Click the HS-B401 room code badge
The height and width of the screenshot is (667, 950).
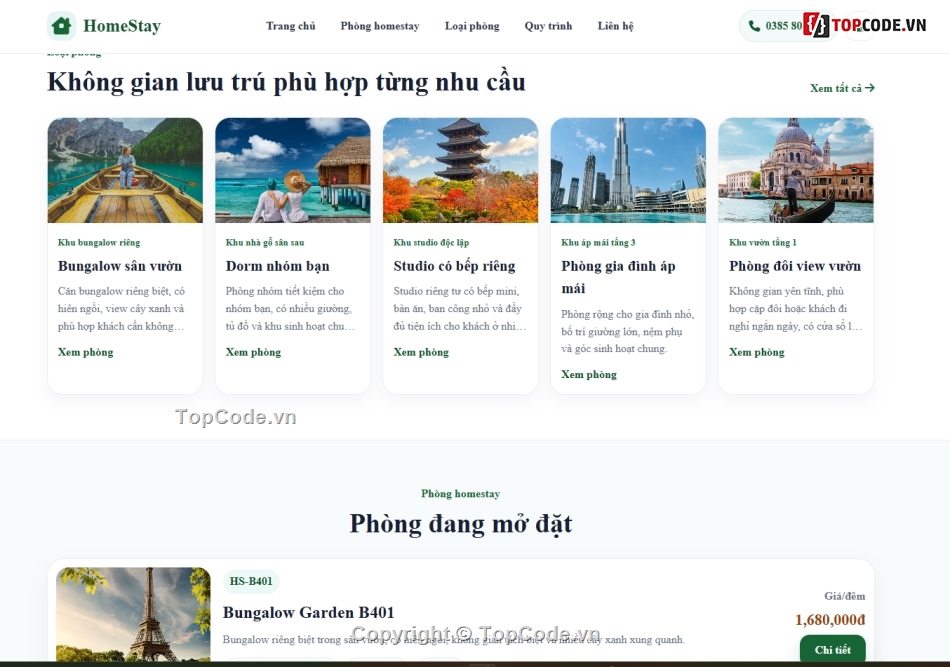pyautogui.click(x=251, y=581)
